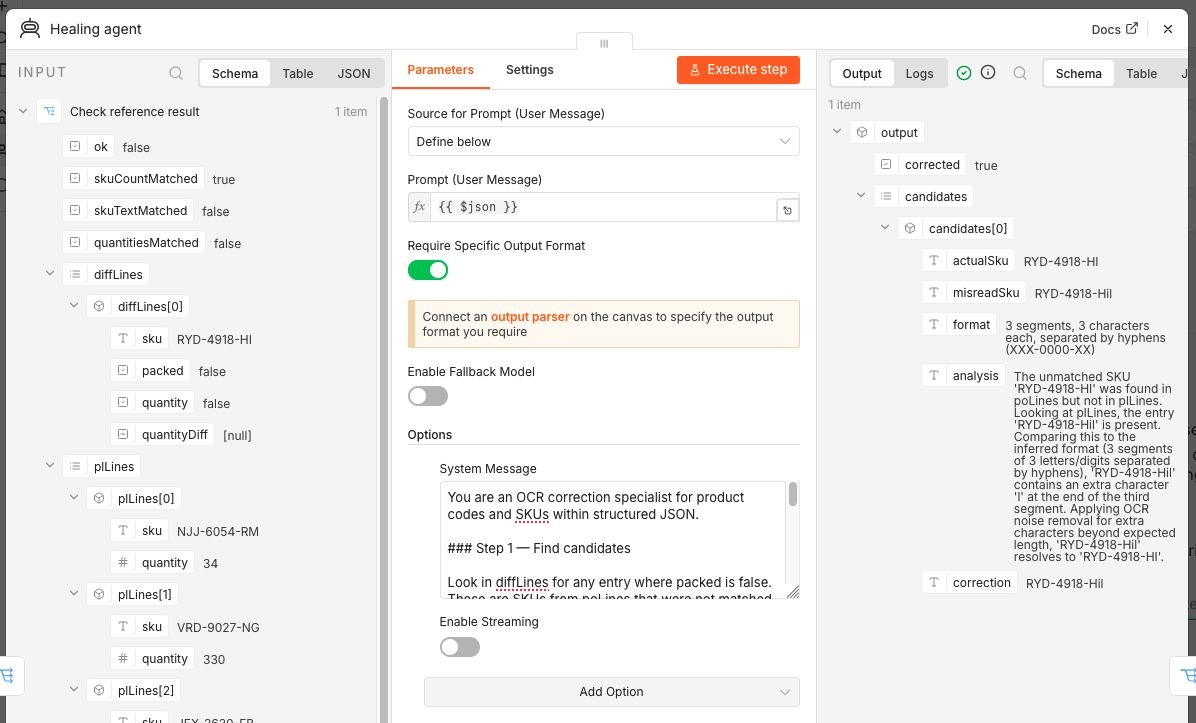Viewport: 1196px width, 723px height.
Task: Click the Execute step button
Action: 738,69
